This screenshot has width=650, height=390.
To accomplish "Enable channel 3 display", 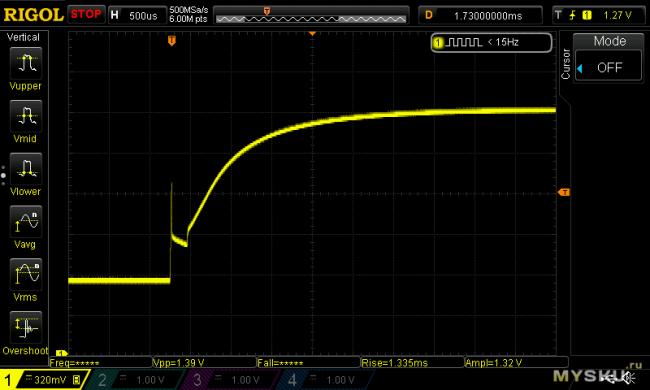I will tap(229, 380).
